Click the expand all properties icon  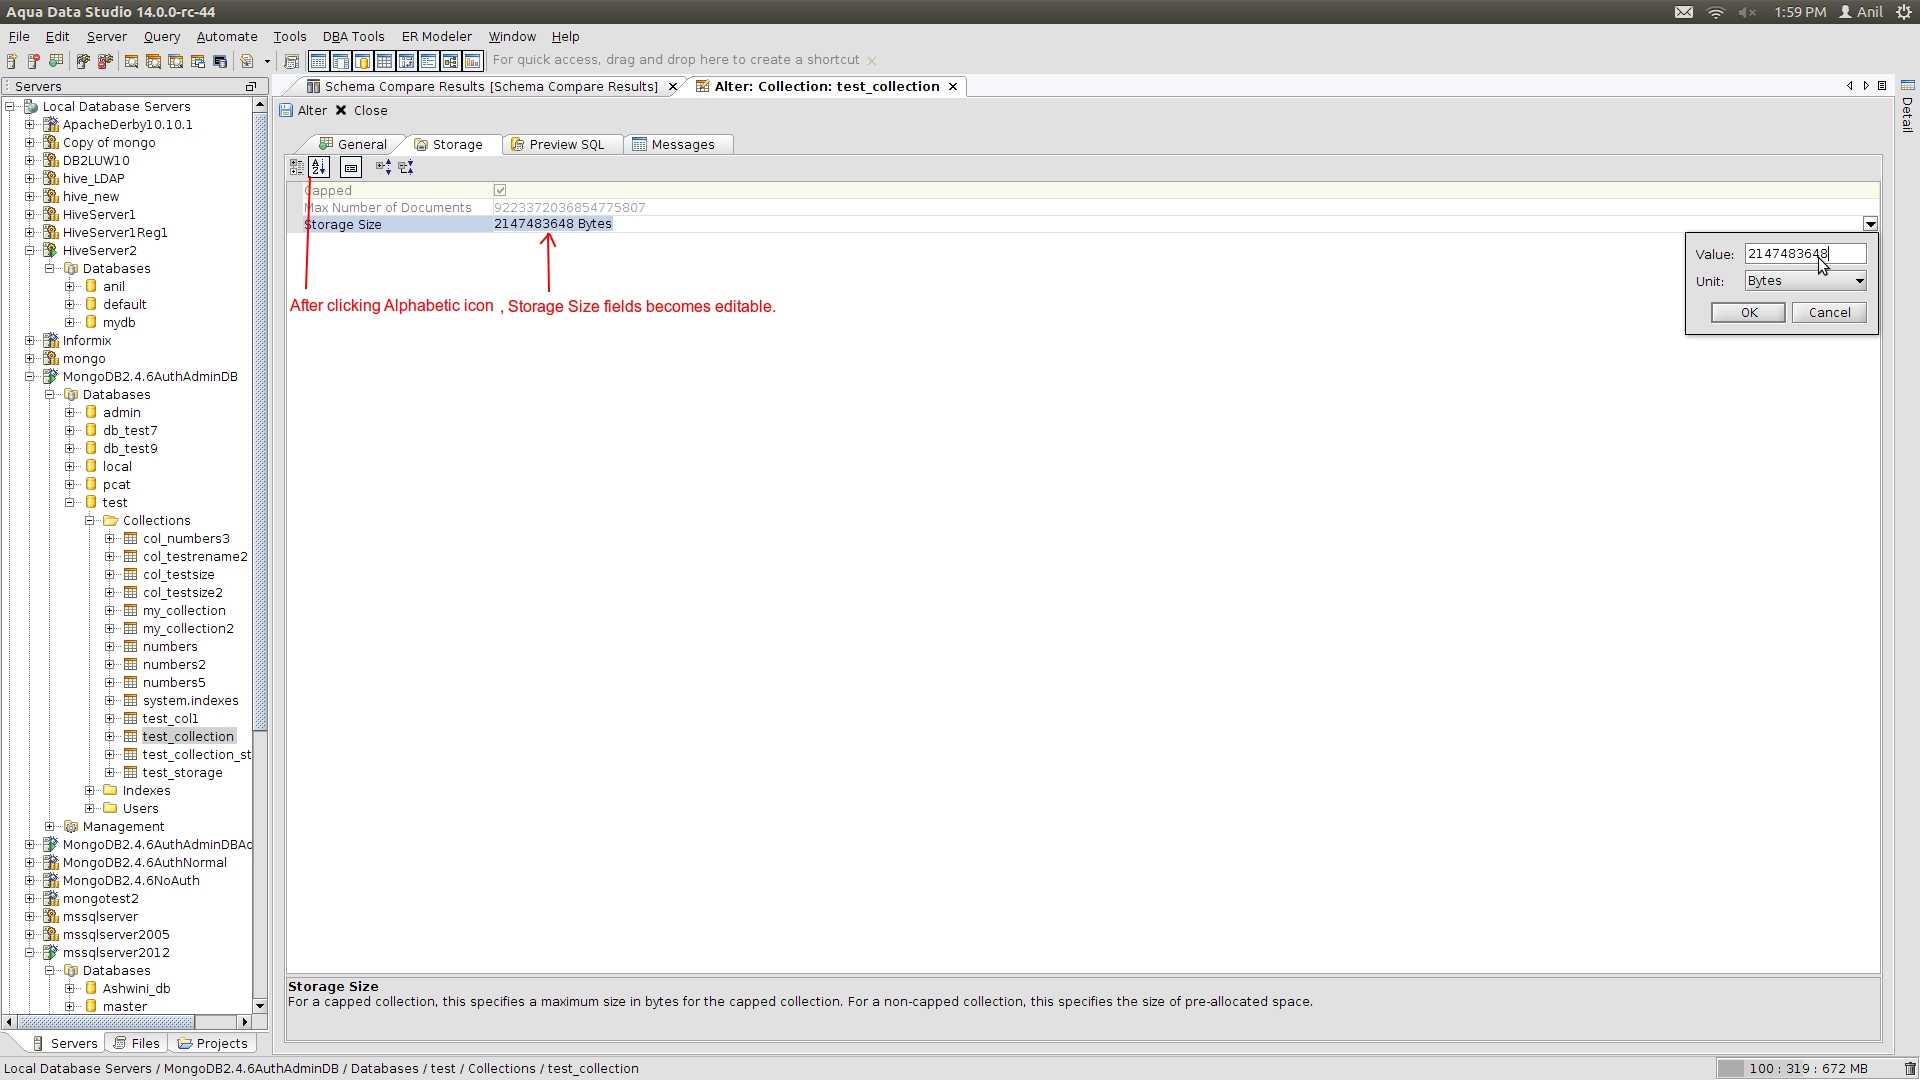pyautogui.click(x=383, y=167)
